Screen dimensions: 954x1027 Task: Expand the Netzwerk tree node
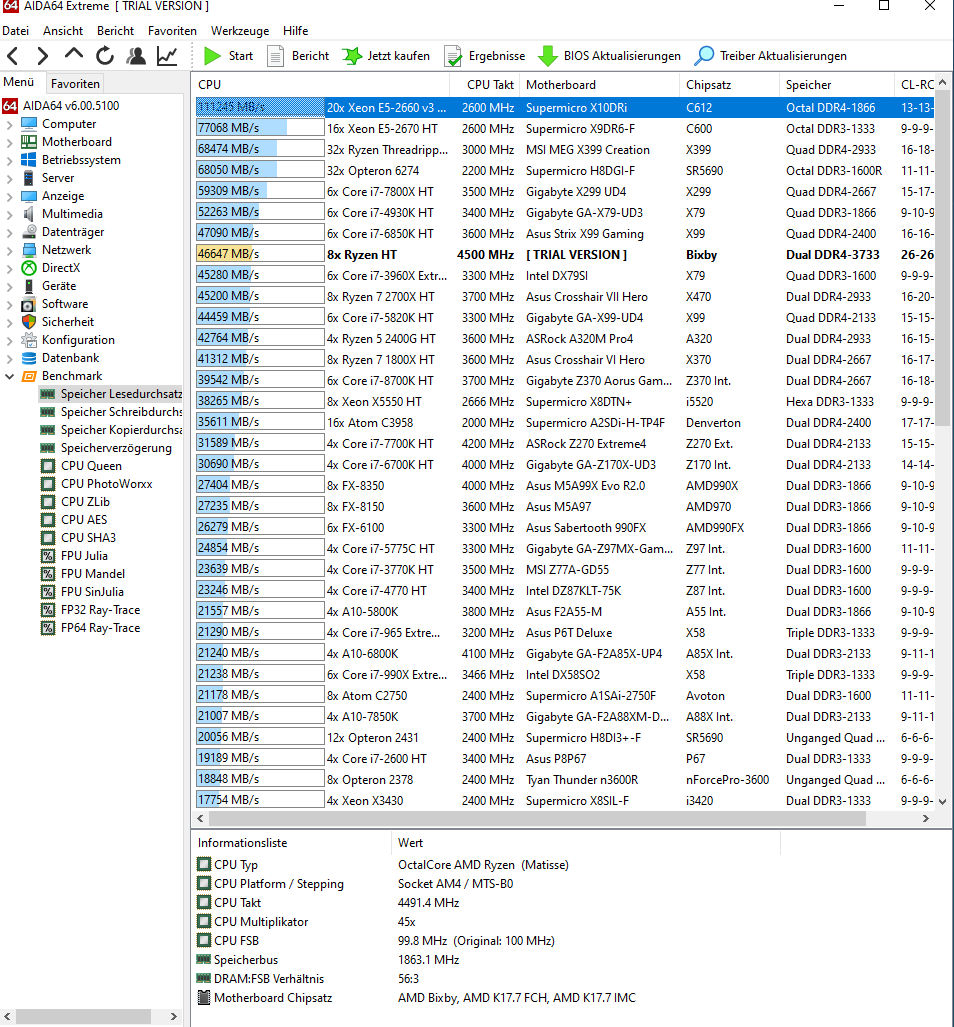[9, 250]
